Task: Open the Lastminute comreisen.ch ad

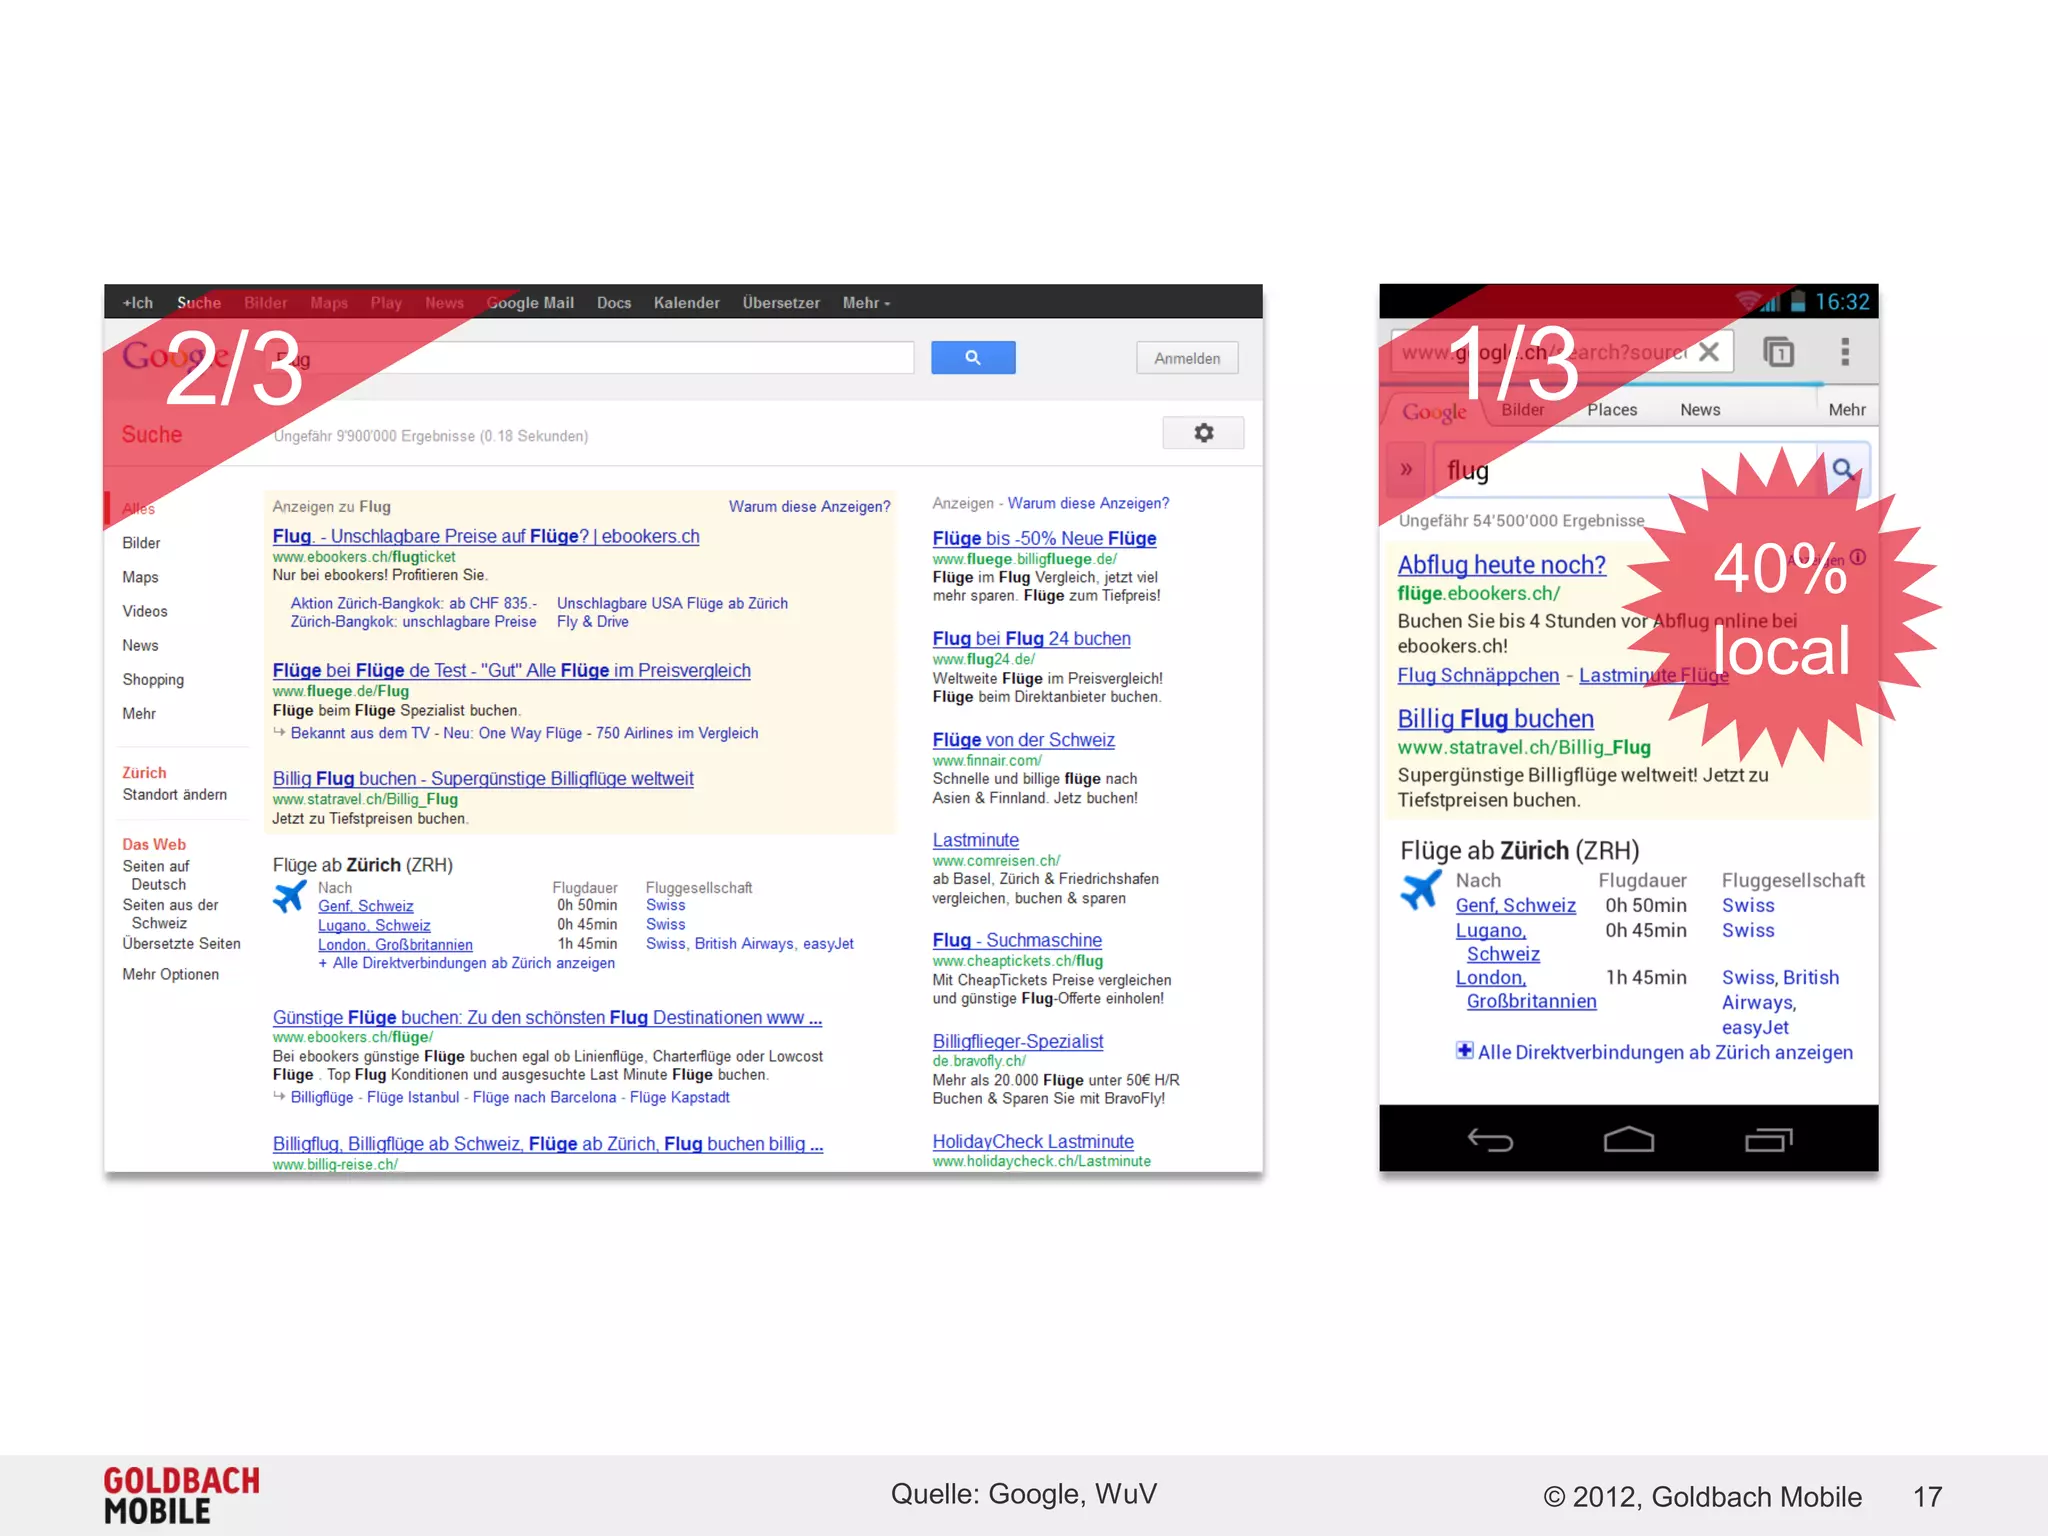Action: coord(975,840)
